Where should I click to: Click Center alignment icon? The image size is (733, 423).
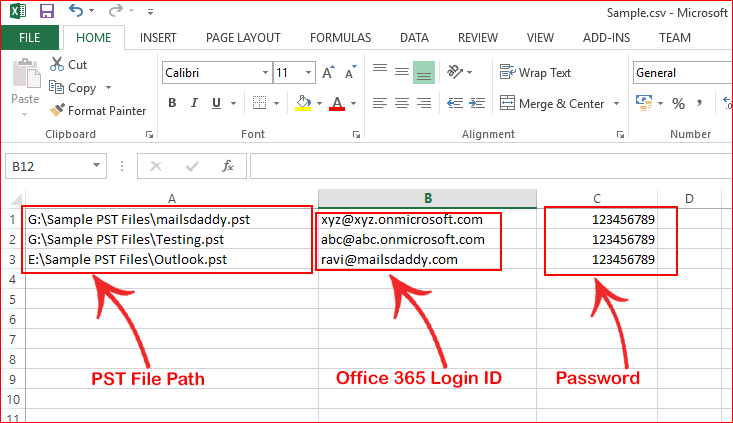(402, 103)
